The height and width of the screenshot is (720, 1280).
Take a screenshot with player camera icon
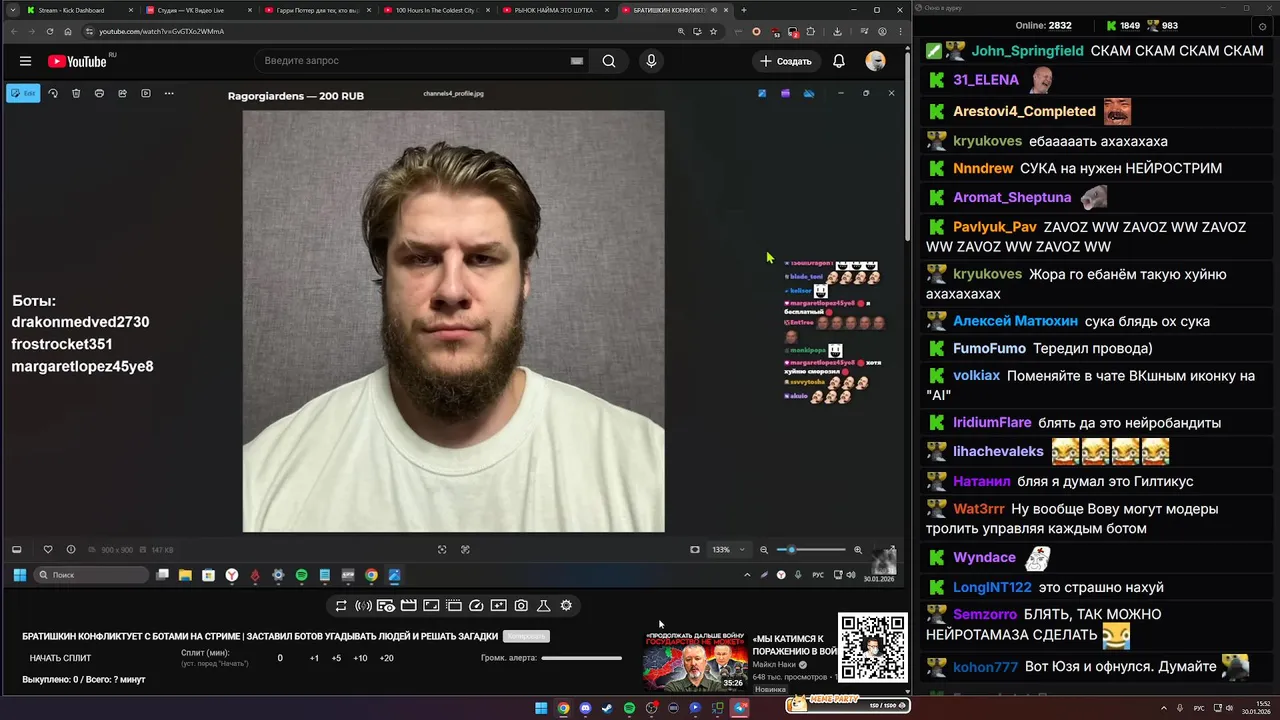tap(521, 605)
